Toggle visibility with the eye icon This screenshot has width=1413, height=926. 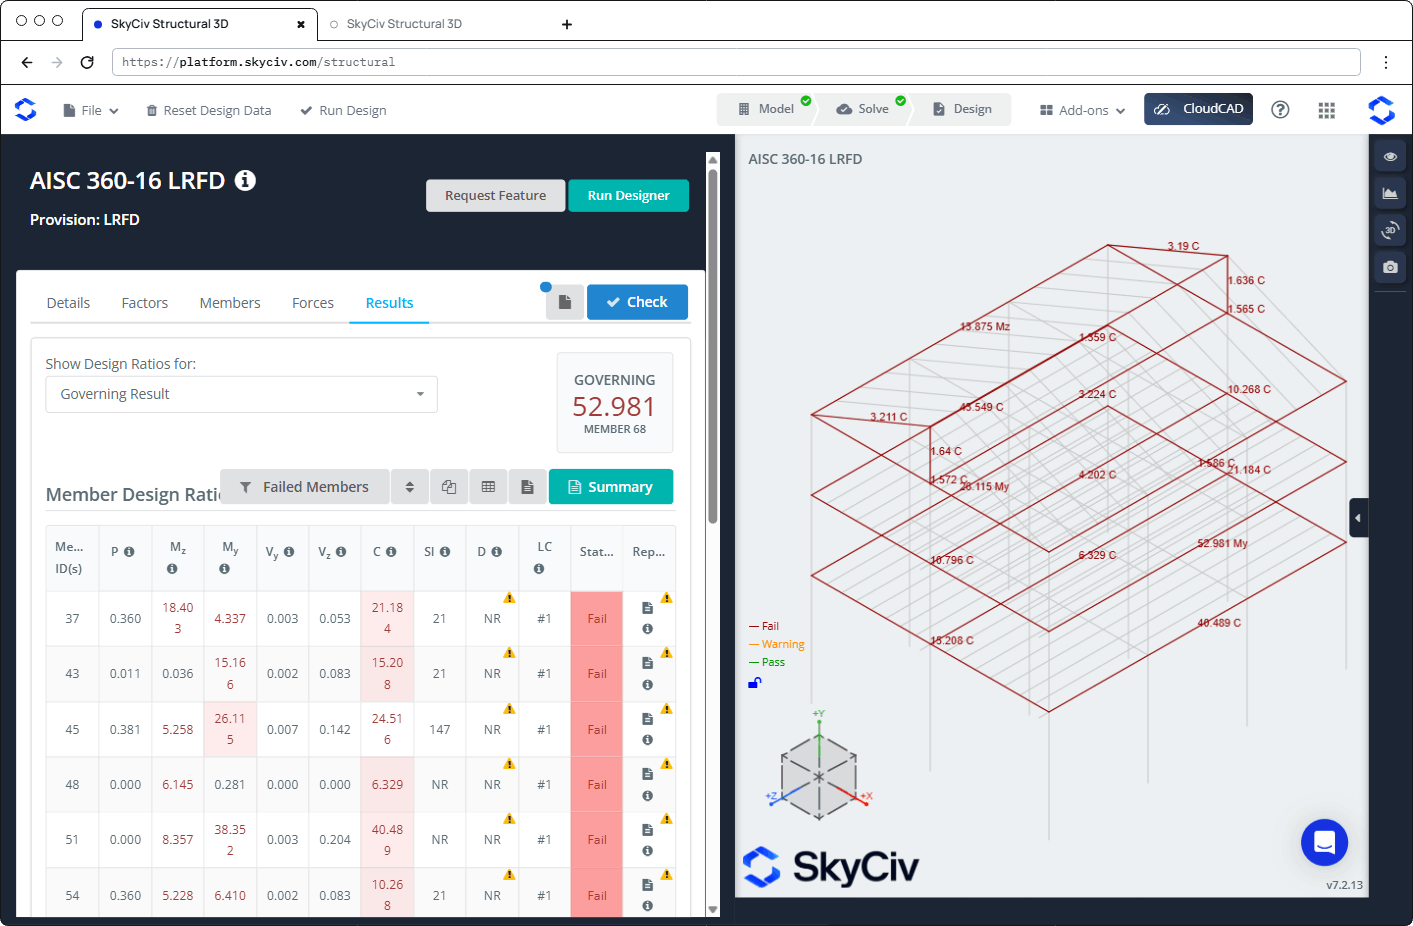click(x=1390, y=156)
